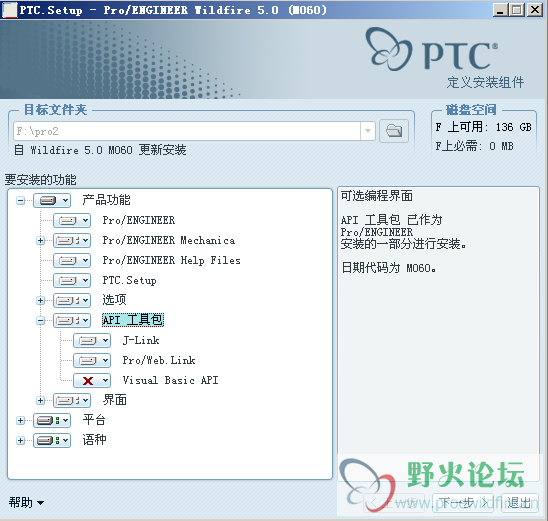Click install-state icon for Pro/ENGINEER Help Files
This screenshot has width=548, height=521.
coord(68,260)
